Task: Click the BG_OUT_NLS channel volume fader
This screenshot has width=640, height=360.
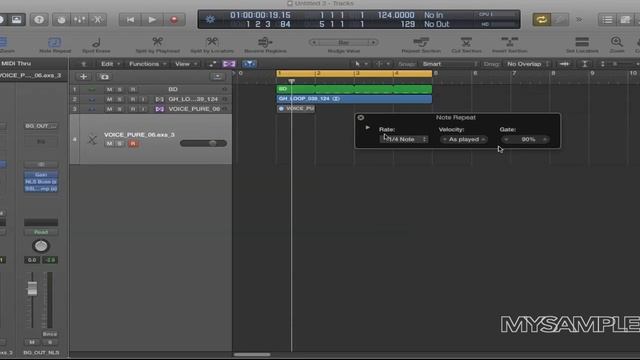Action: point(32,288)
